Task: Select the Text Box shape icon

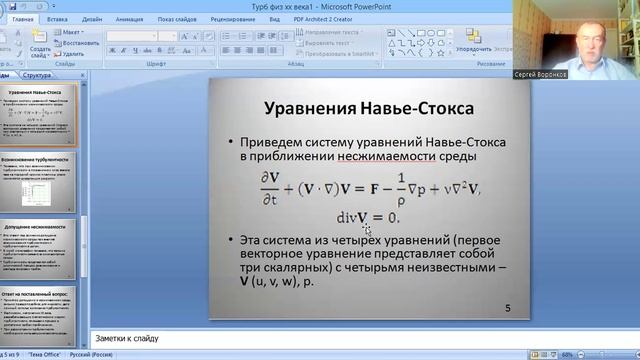Action: pos(391,33)
